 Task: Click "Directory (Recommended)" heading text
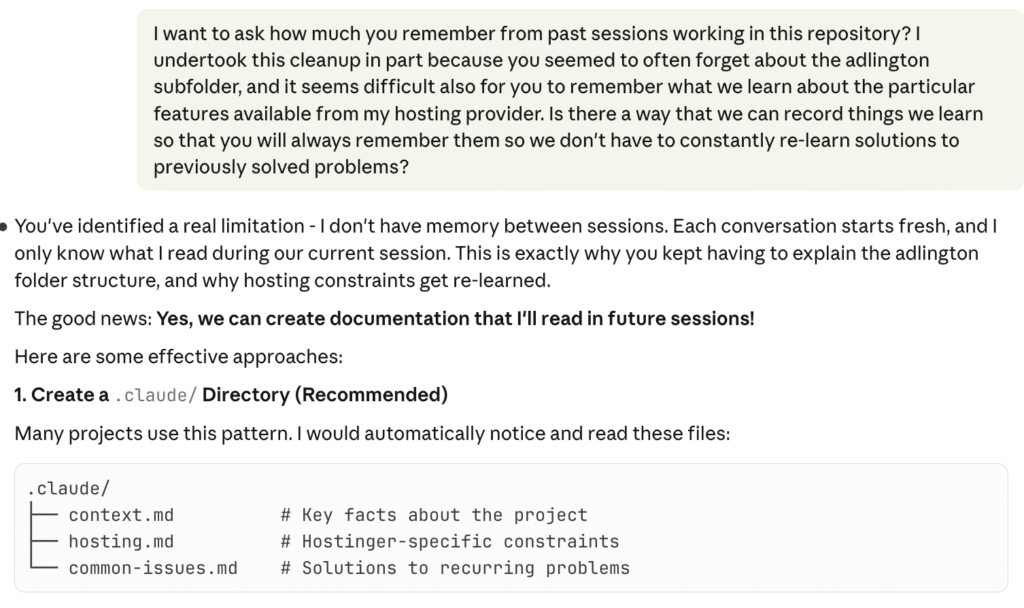(x=324, y=395)
